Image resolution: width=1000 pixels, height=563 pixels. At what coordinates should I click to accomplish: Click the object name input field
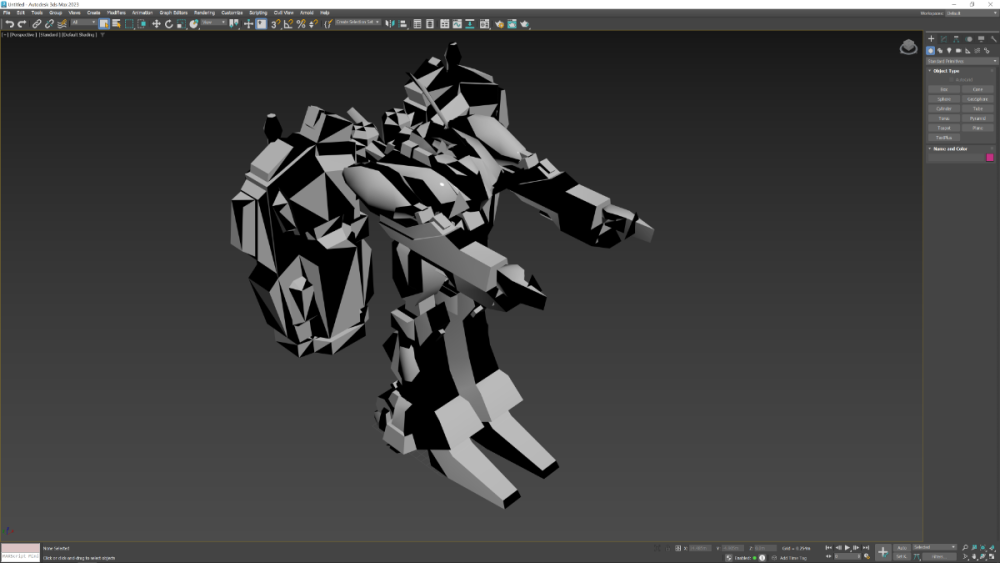point(956,157)
